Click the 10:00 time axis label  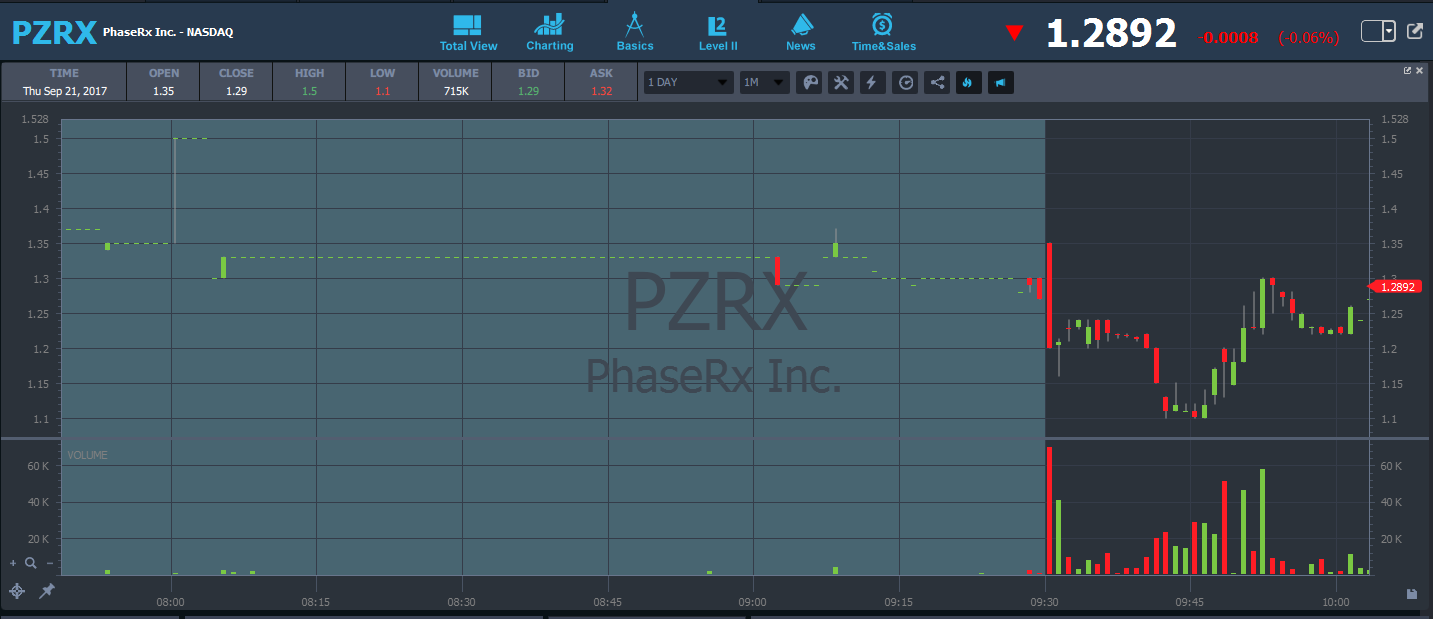tap(1336, 603)
